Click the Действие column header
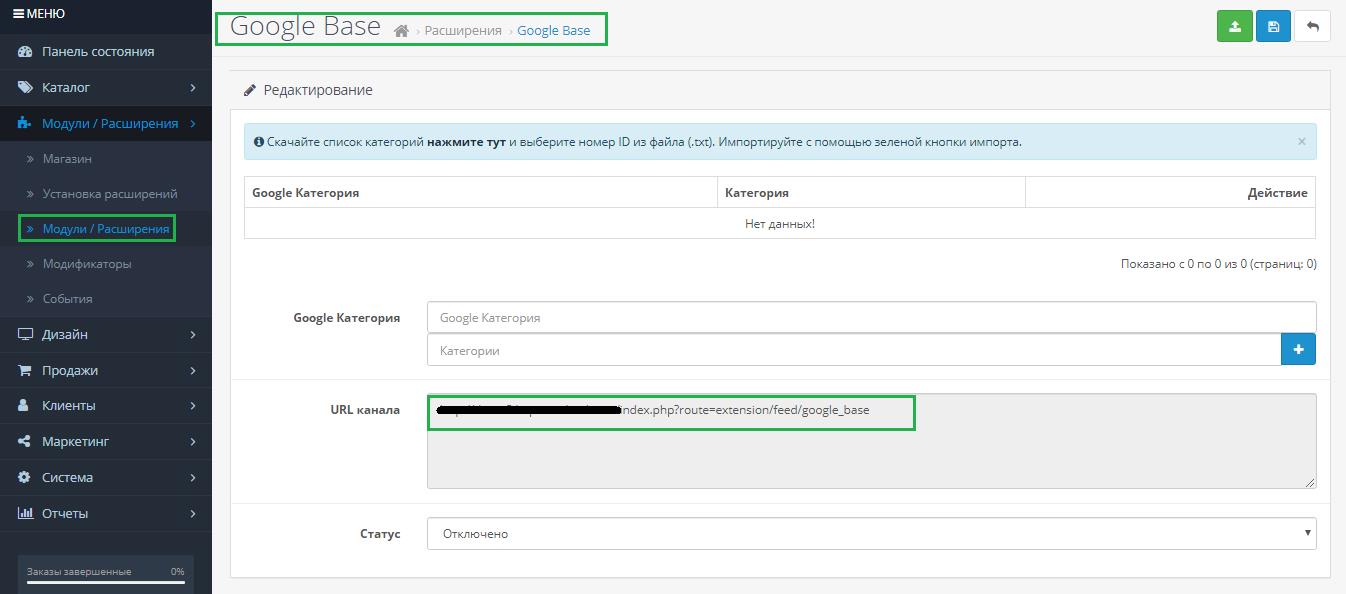 coord(1277,192)
